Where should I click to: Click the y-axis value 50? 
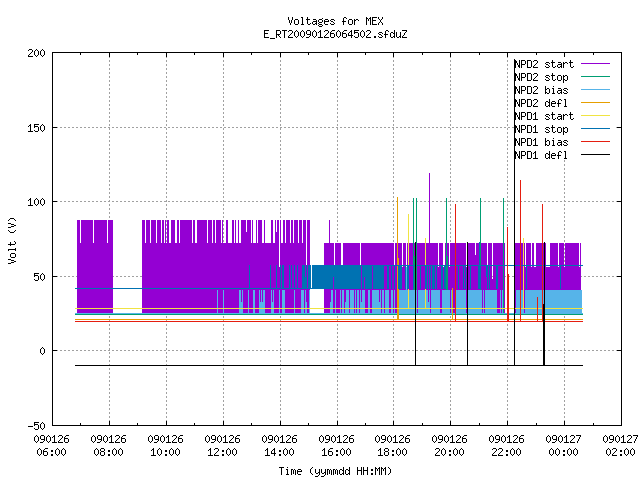39,277
